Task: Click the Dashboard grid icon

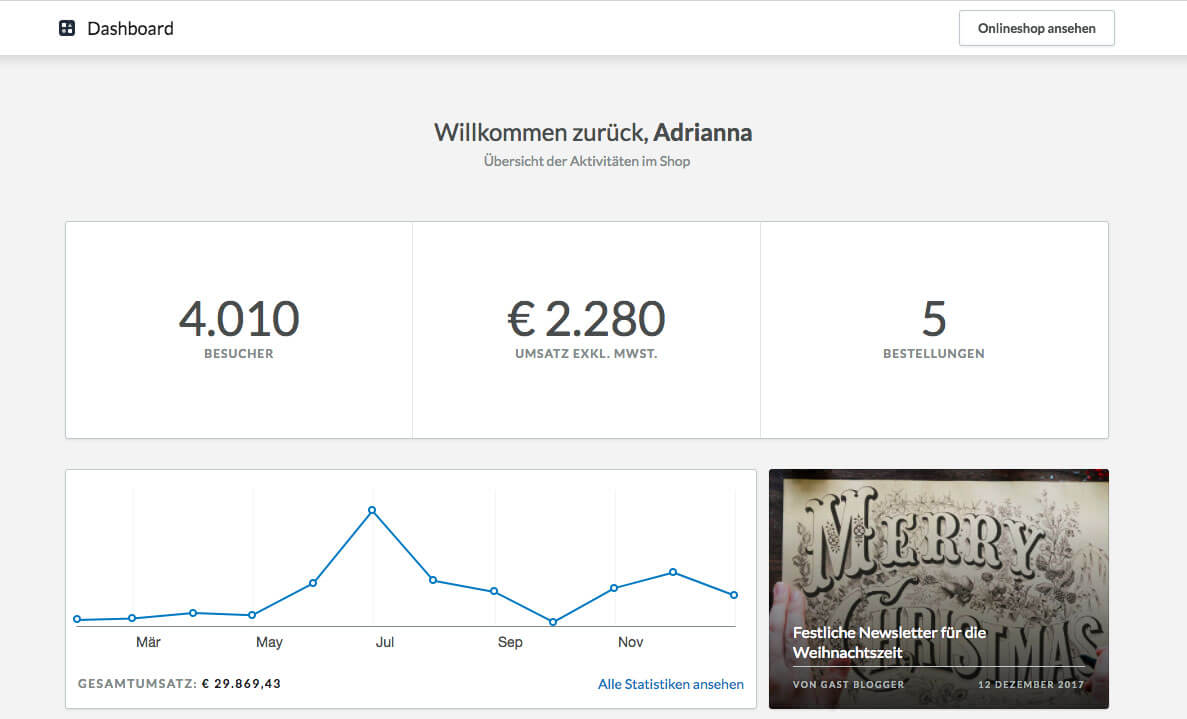Action: 67,28
